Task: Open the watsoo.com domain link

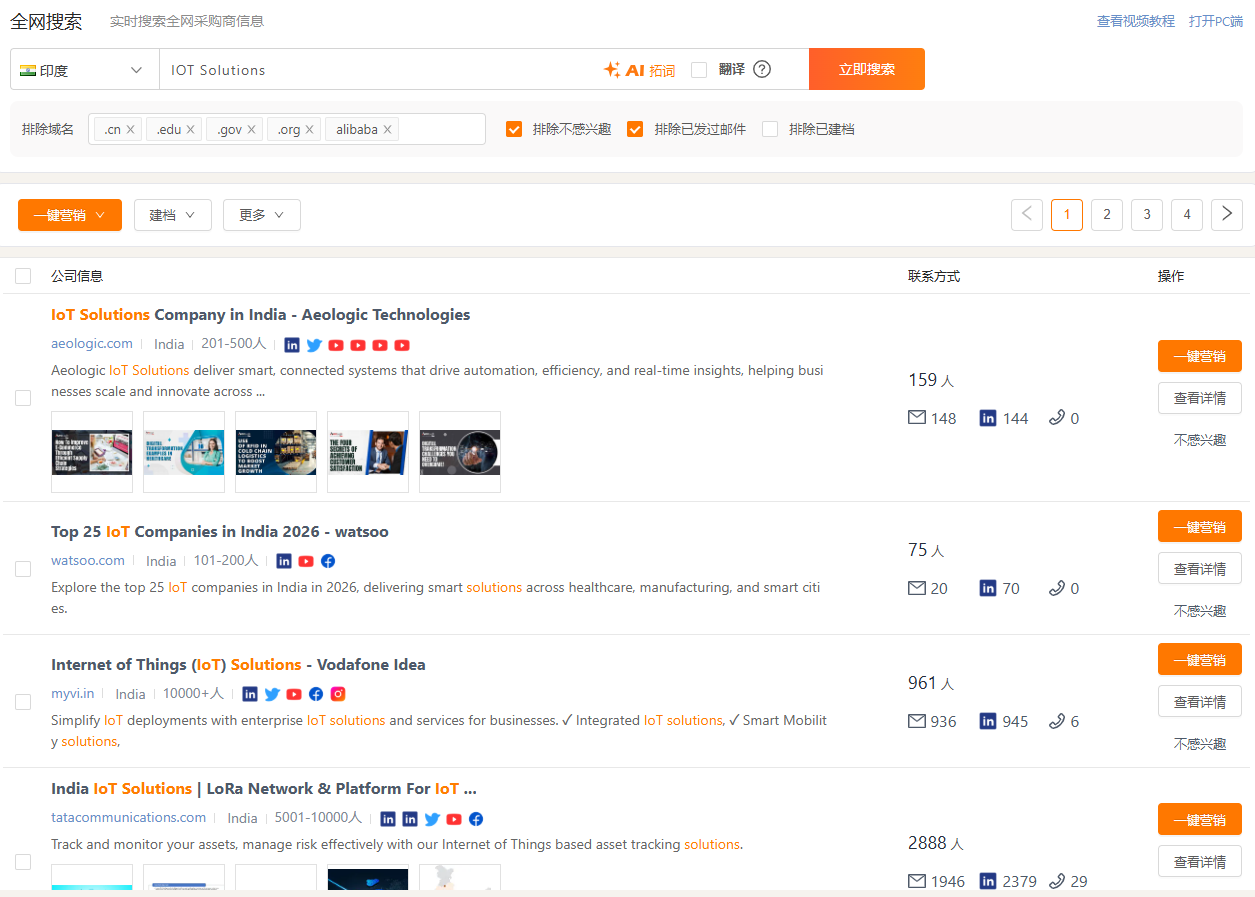Action: (x=88, y=560)
